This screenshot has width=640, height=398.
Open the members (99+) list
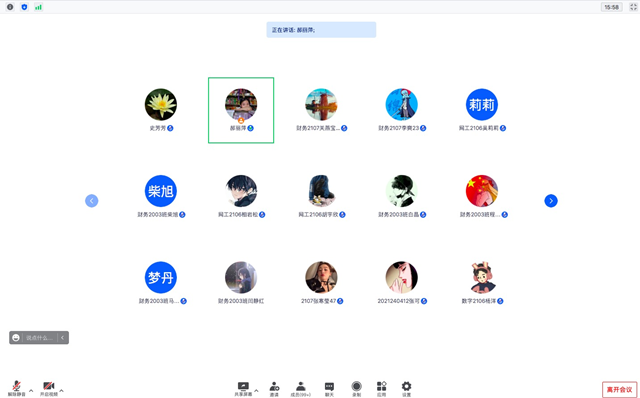(x=301, y=389)
